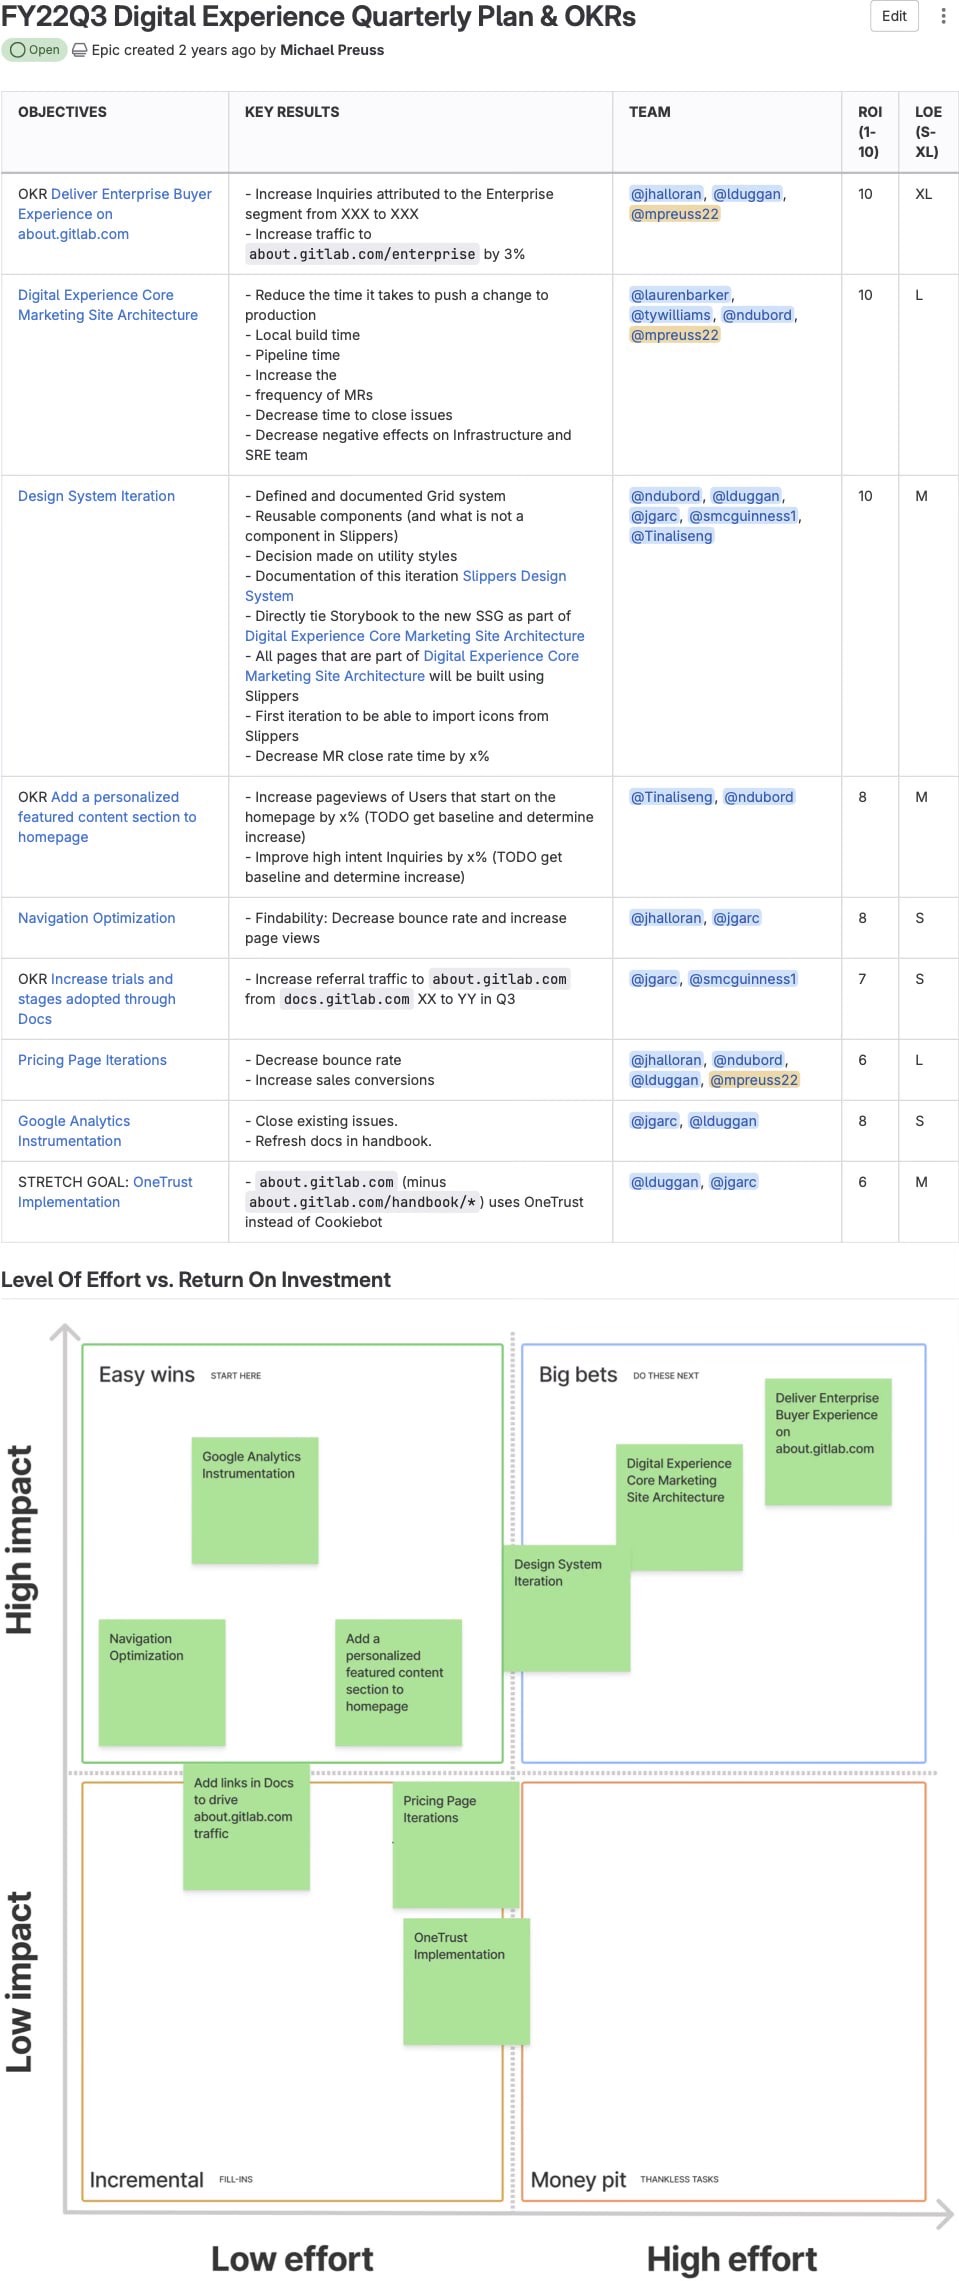Open author Michael Preuss's profile

click(x=332, y=50)
